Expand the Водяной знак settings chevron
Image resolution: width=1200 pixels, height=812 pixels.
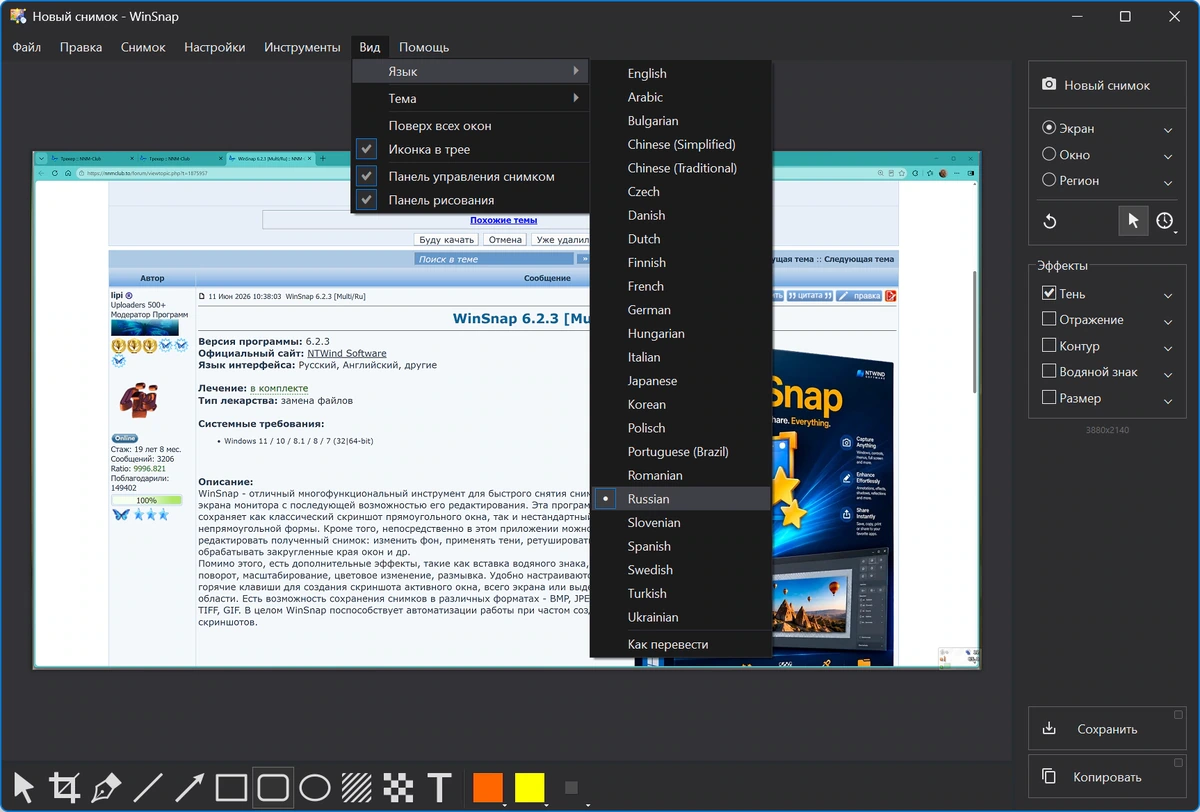click(1168, 374)
